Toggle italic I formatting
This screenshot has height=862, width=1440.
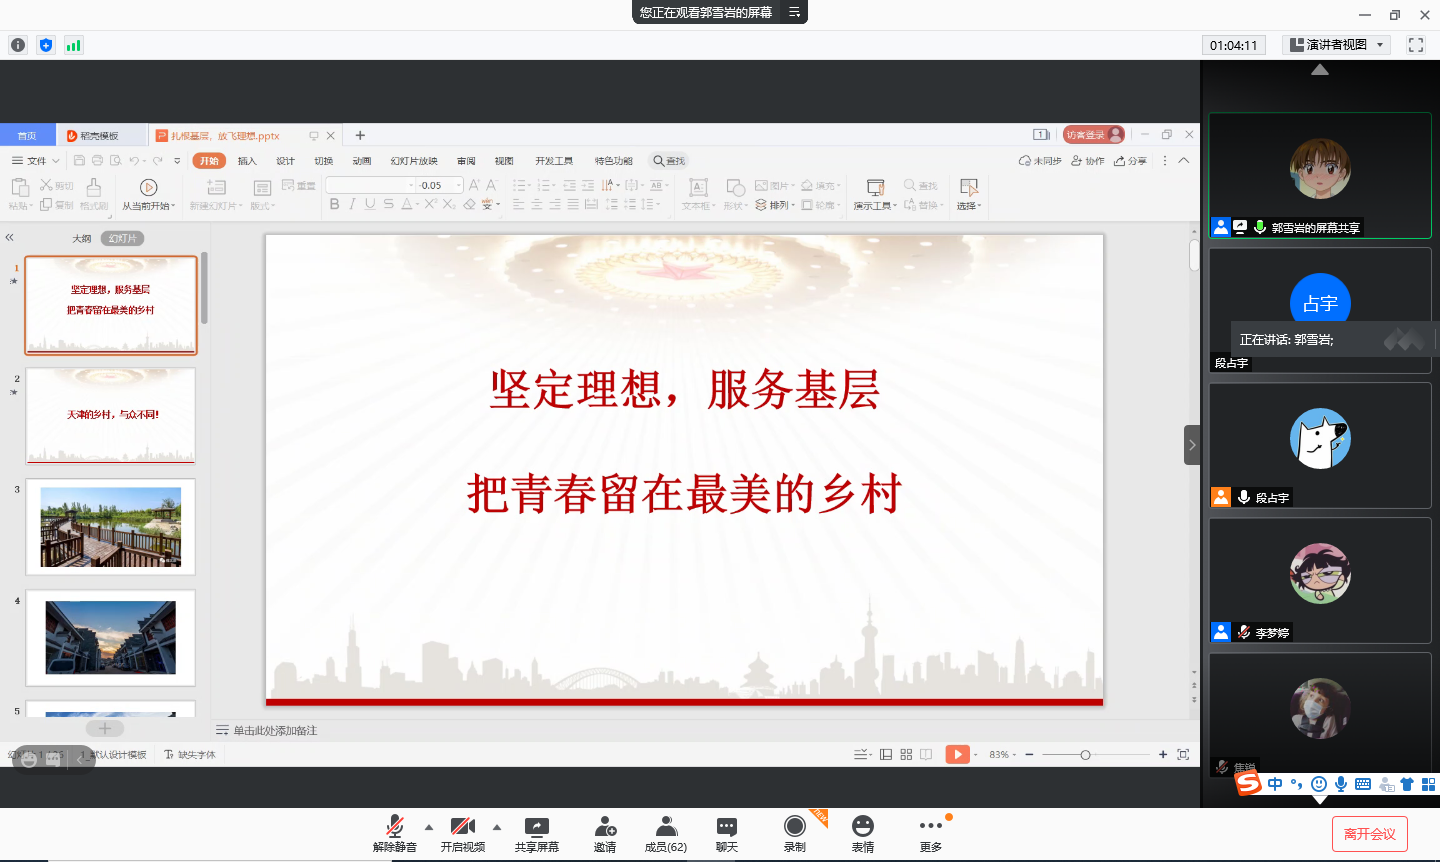(352, 204)
